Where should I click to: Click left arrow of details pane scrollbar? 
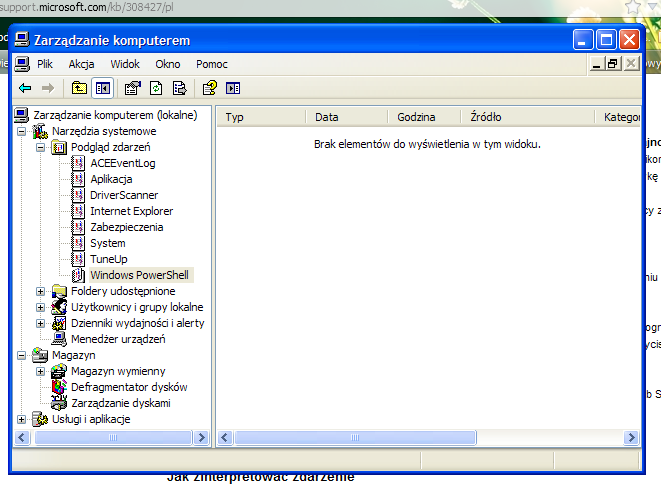pyautogui.click(x=225, y=438)
